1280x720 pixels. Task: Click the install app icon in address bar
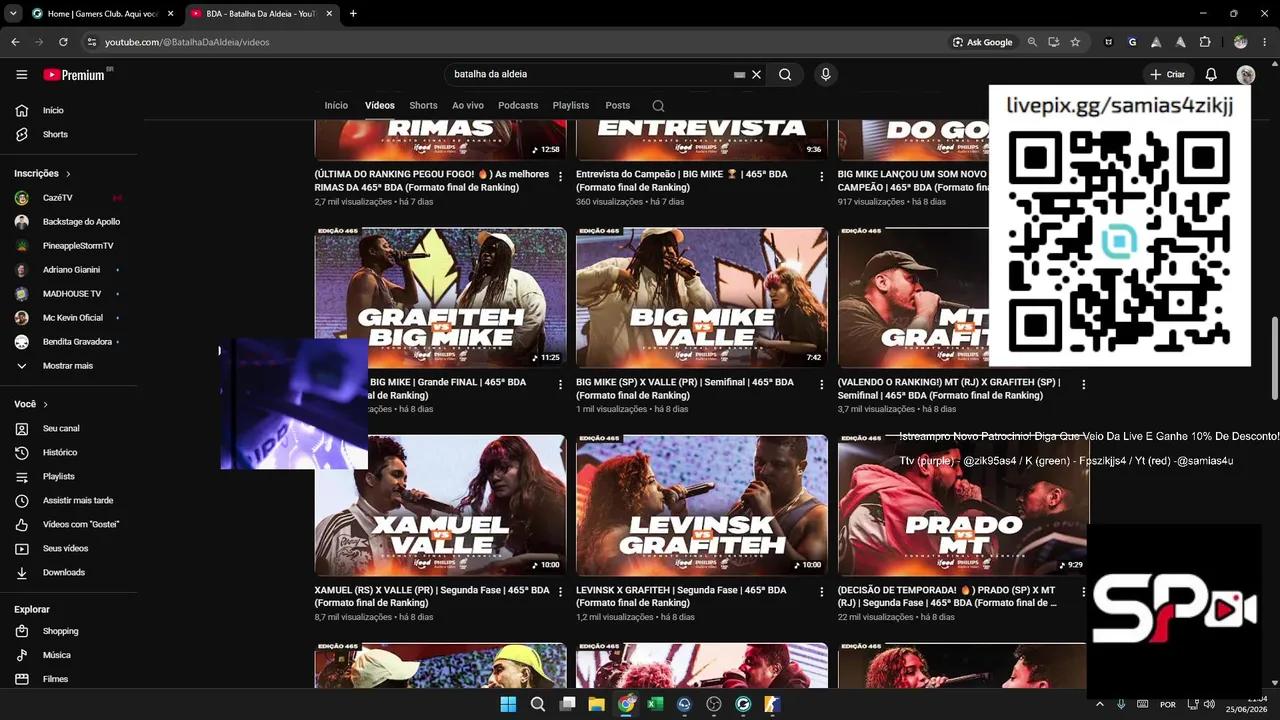coord(1053,42)
